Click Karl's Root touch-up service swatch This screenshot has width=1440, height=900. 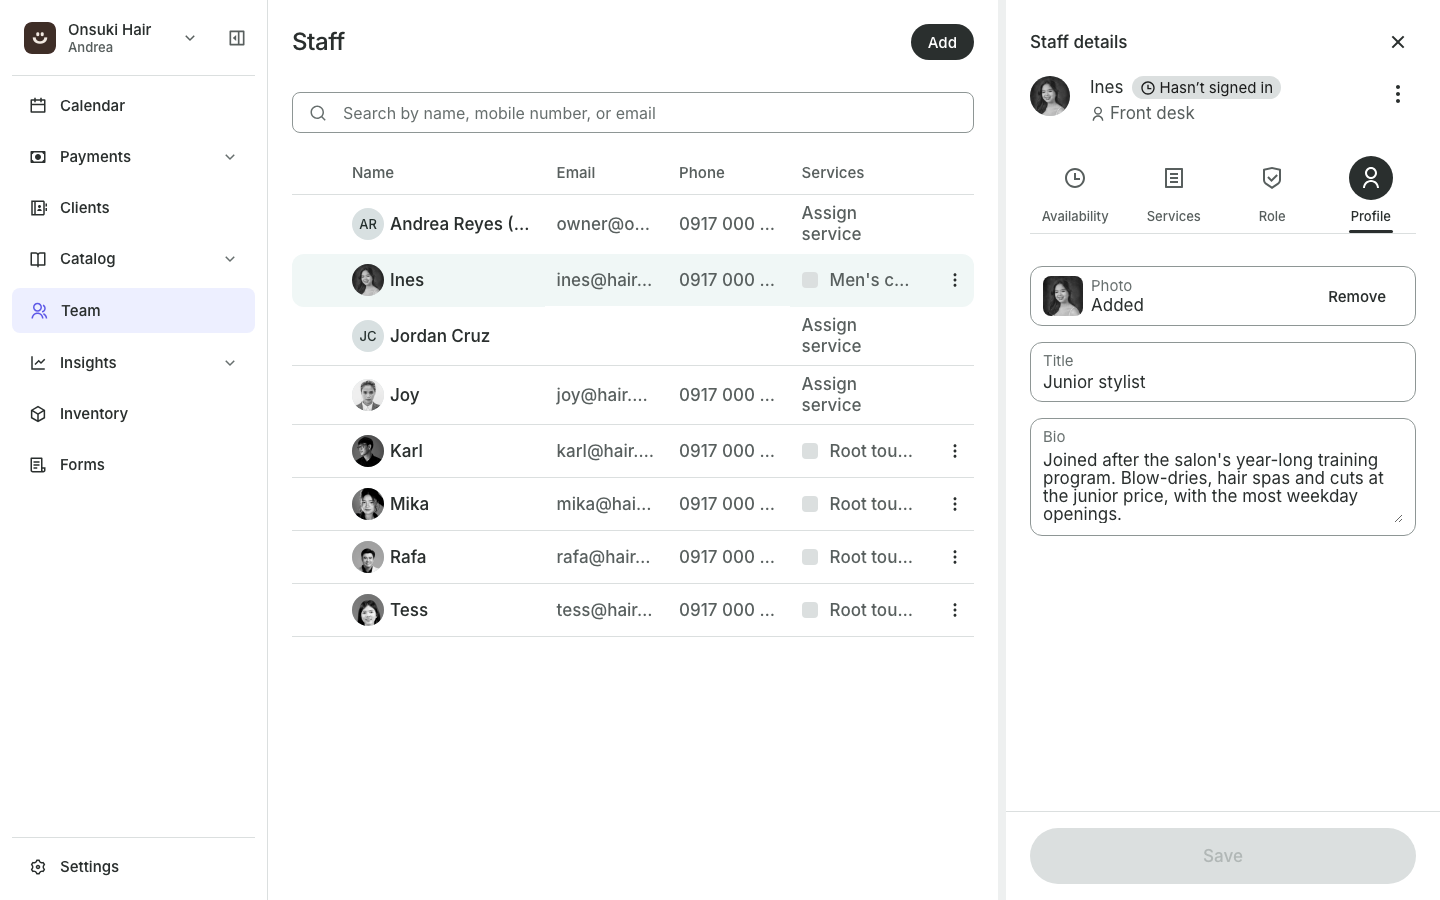pyautogui.click(x=810, y=451)
